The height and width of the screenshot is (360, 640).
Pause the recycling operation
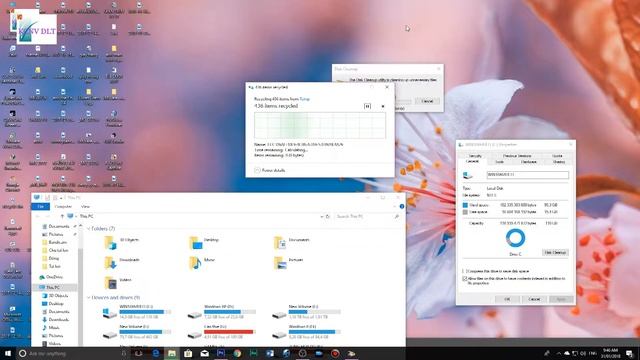coord(367,106)
